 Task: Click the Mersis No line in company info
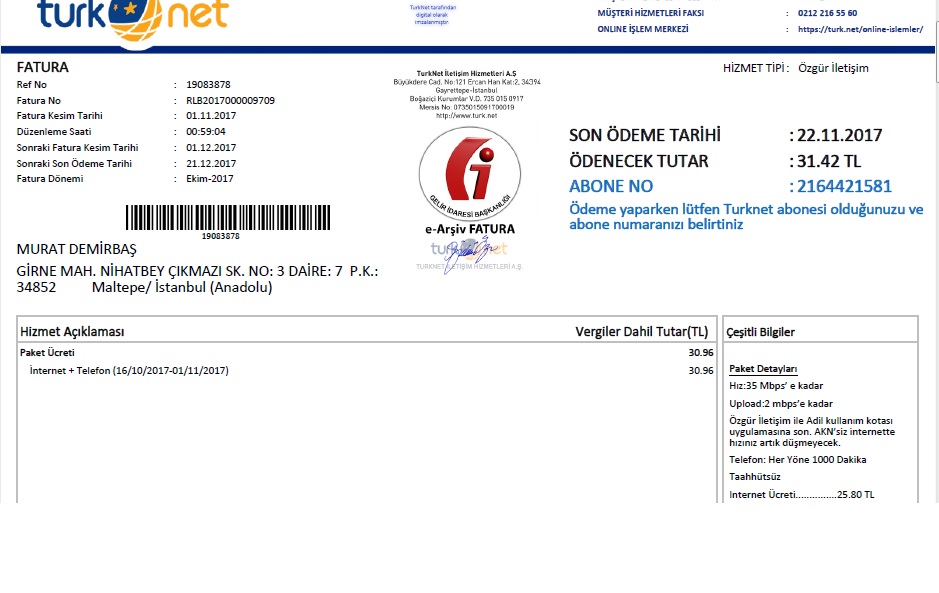coord(467,107)
